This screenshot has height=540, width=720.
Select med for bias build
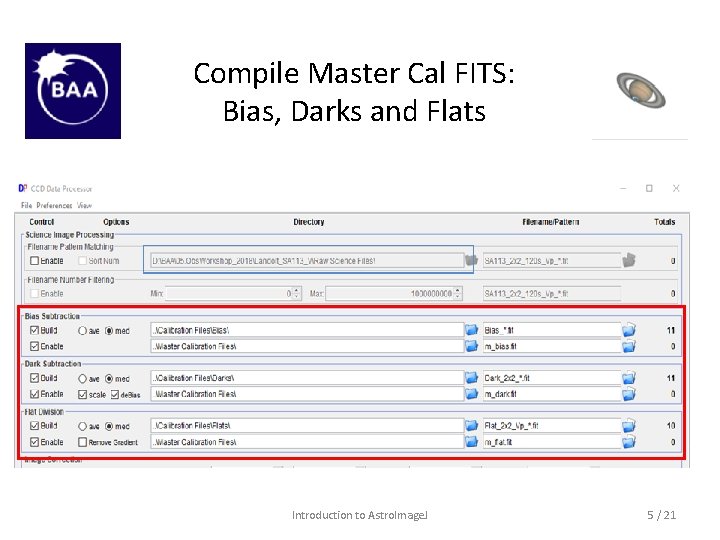pos(109,331)
